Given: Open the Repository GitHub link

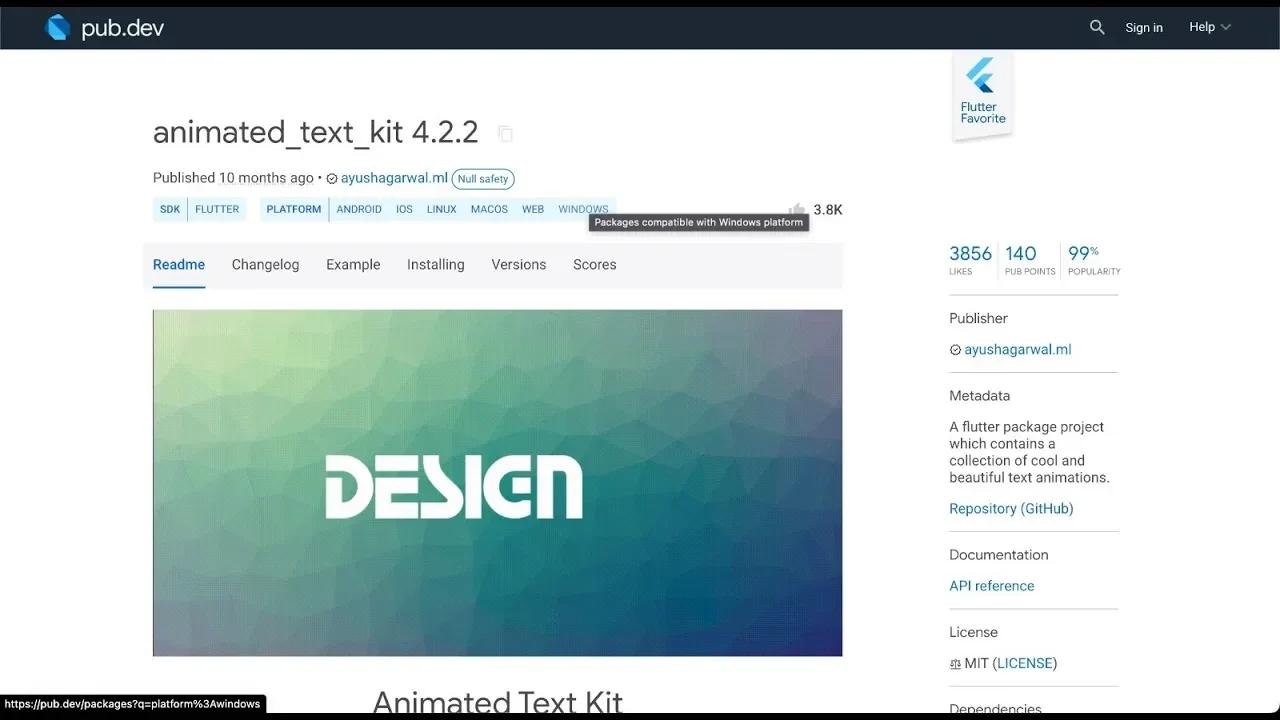Looking at the screenshot, I should click(1011, 508).
